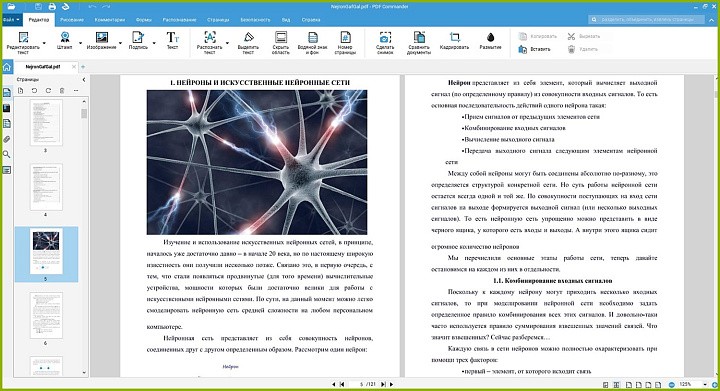Image resolution: width=720 pixels, height=391 pixels.
Task: Jump to the first page
Action: 342,384
